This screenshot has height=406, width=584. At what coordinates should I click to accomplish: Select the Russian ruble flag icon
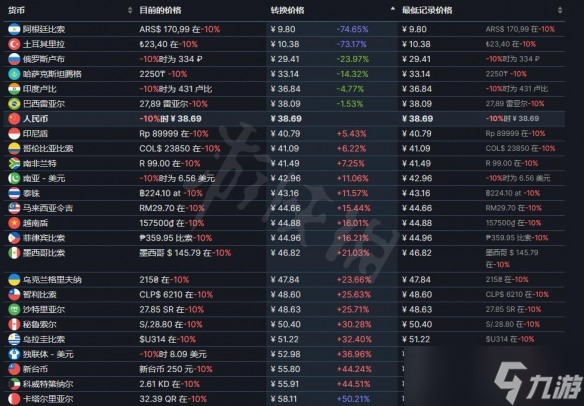click(x=14, y=59)
